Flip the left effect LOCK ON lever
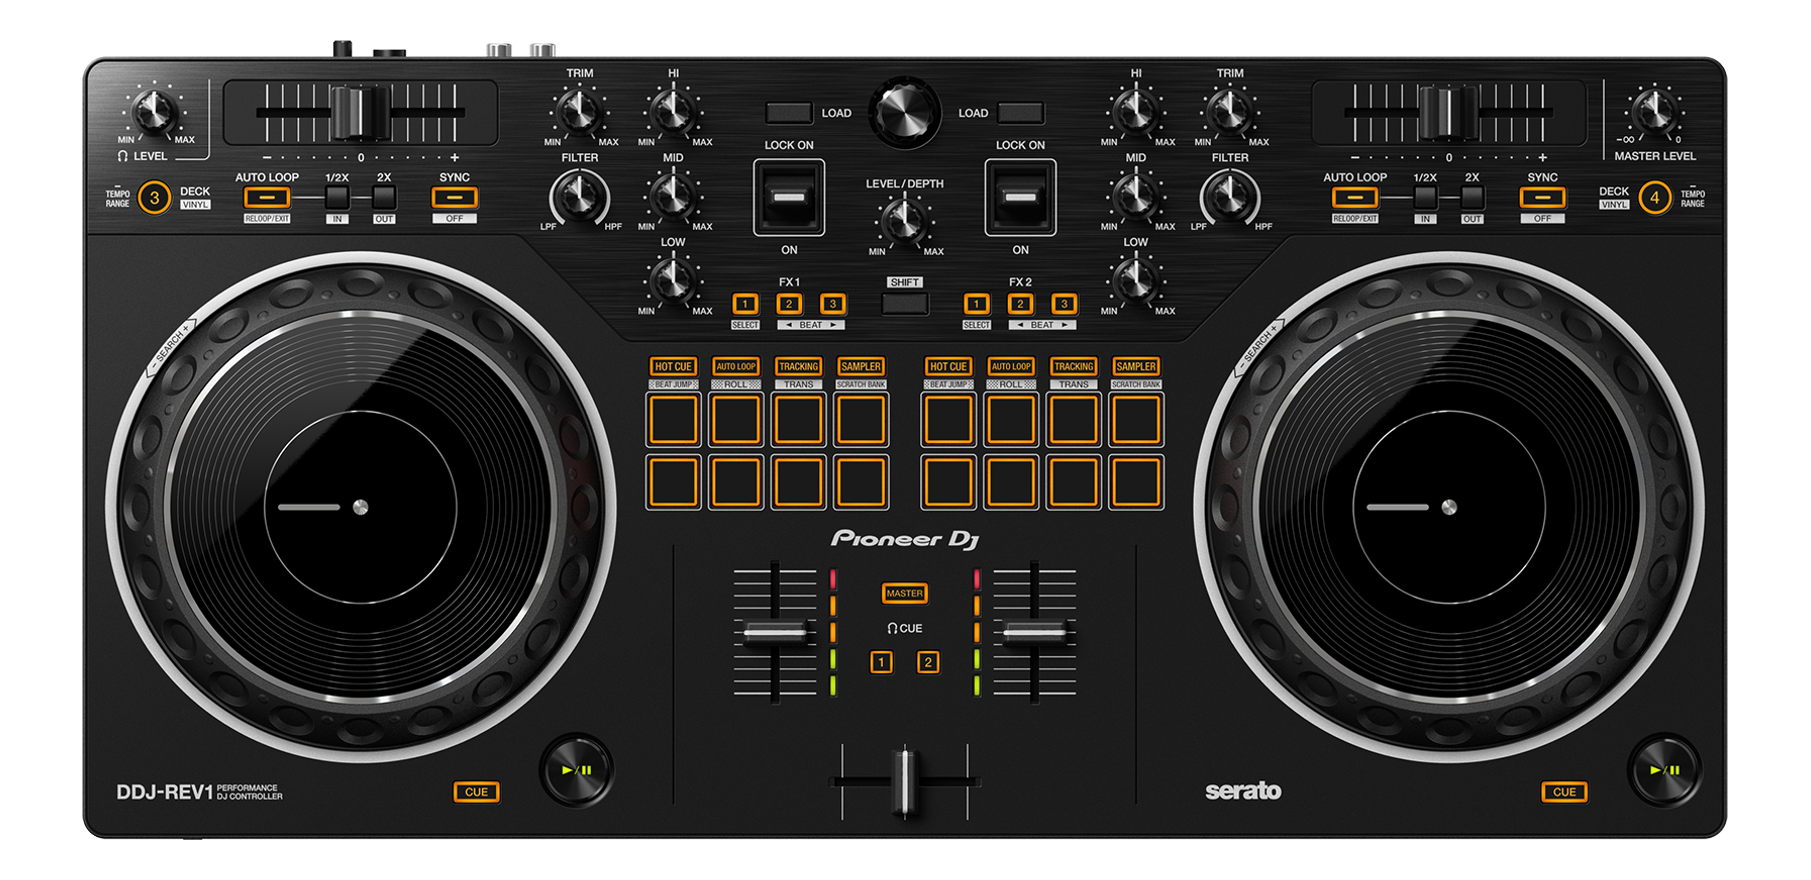1811x880 pixels. [789, 197]
